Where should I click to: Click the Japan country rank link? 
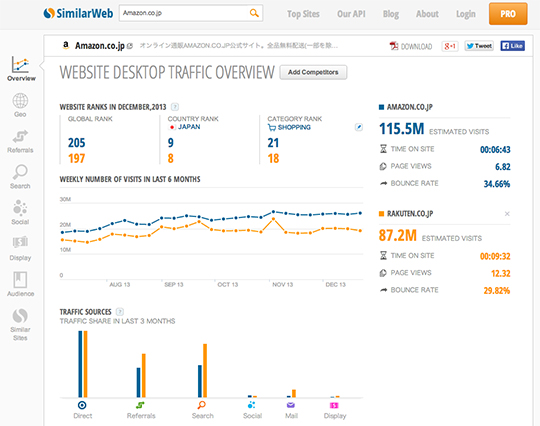click(189, 127)
